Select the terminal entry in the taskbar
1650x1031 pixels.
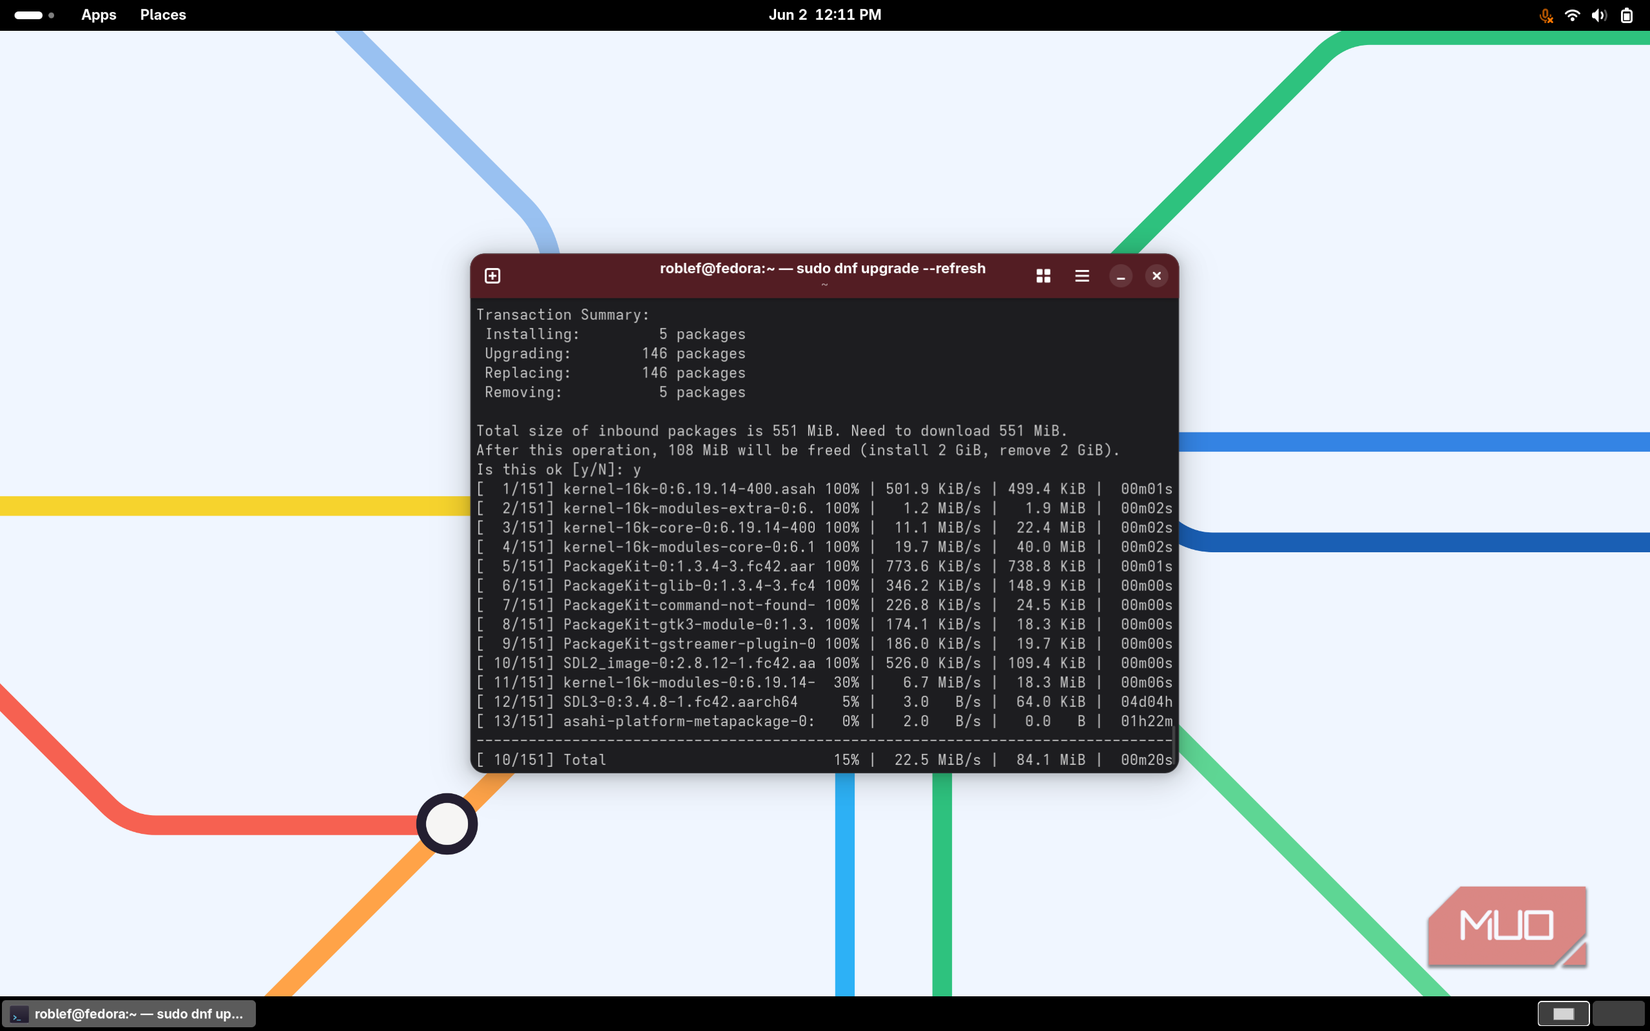pyautogui.click(x=129, y=1014)
